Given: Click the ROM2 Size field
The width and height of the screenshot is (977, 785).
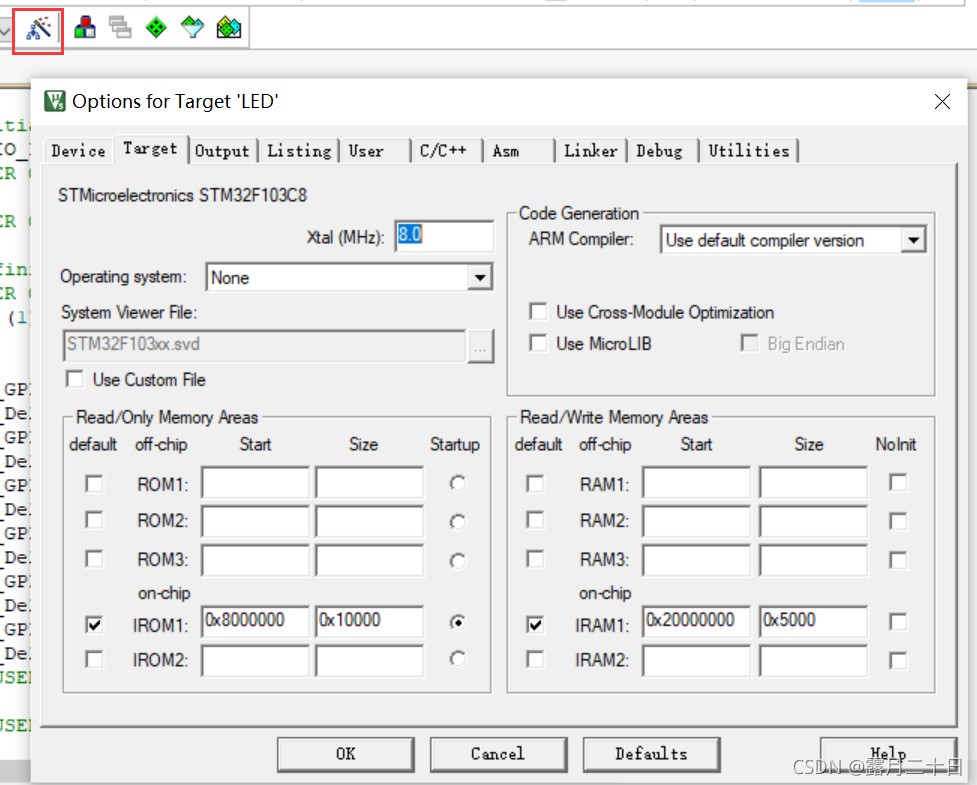Looking at the screenshot, I should 369,521.
